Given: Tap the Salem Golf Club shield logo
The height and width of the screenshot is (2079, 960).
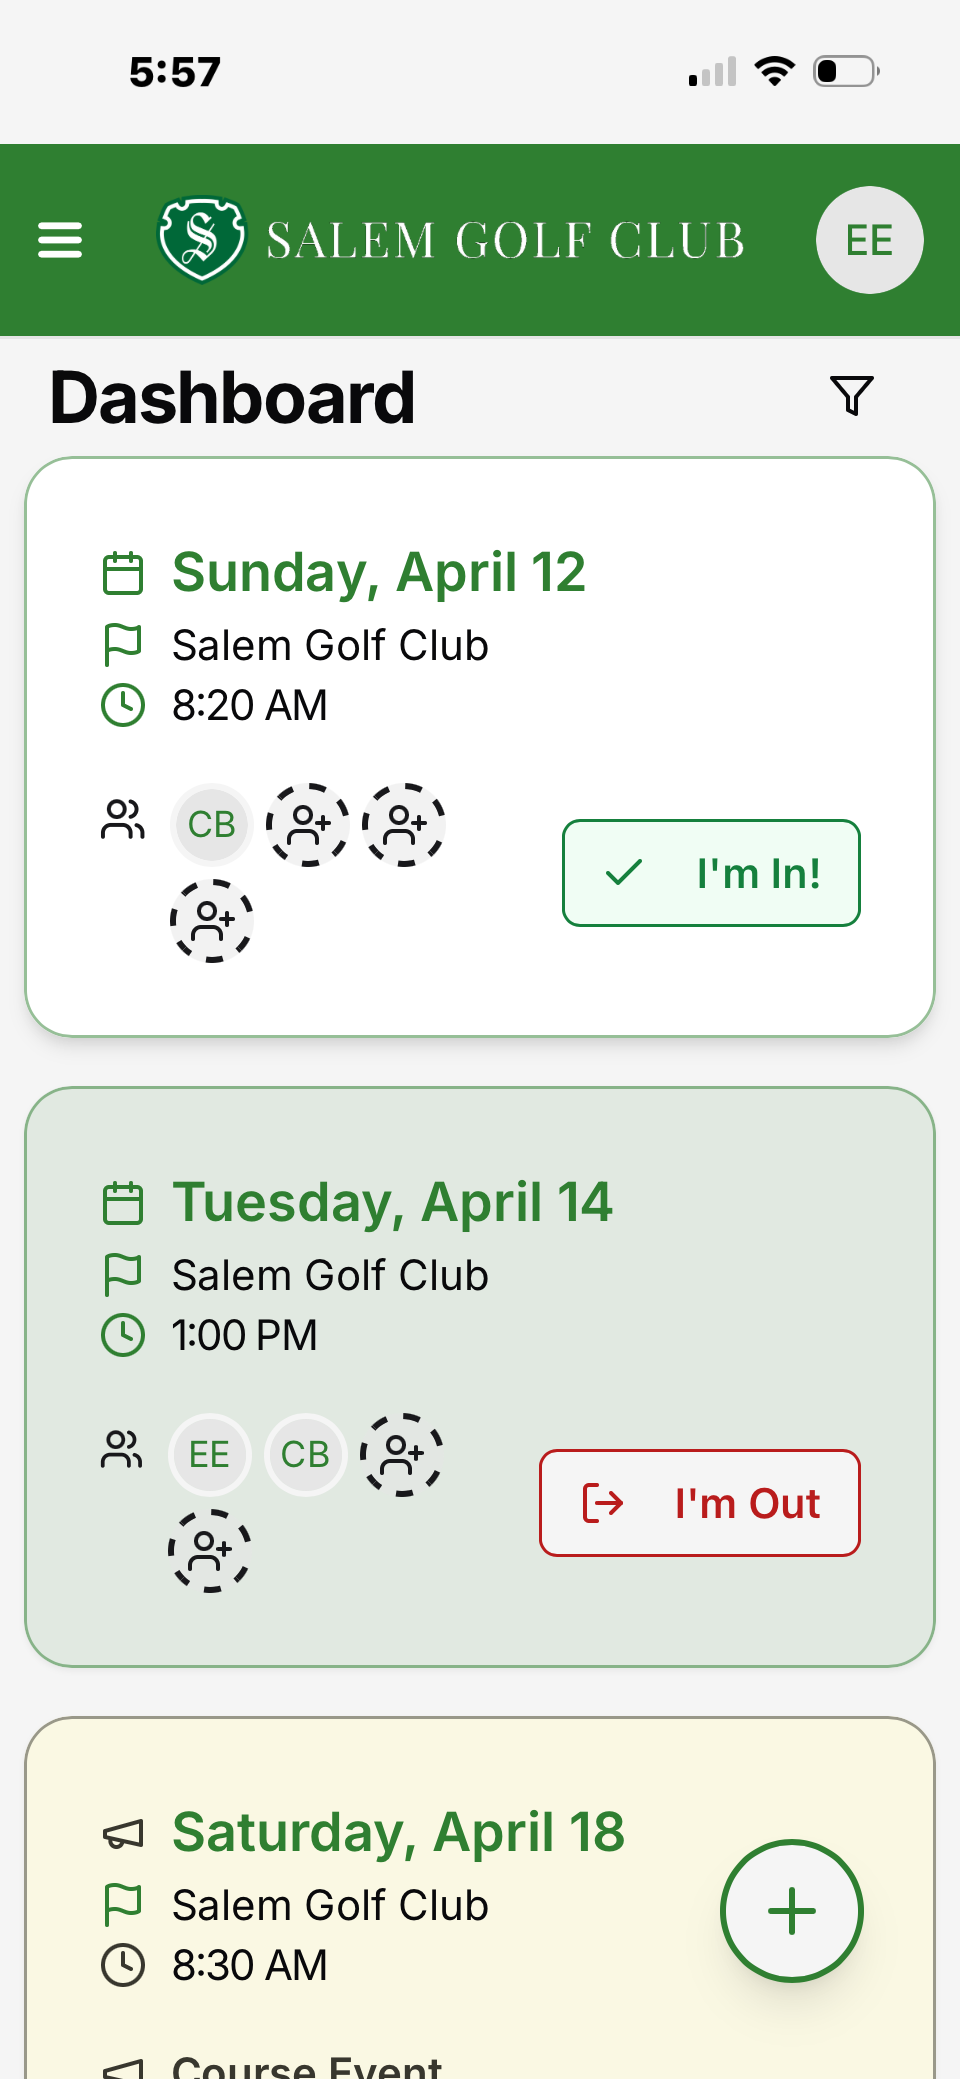Looking at the screenshot, I should 201,239.
